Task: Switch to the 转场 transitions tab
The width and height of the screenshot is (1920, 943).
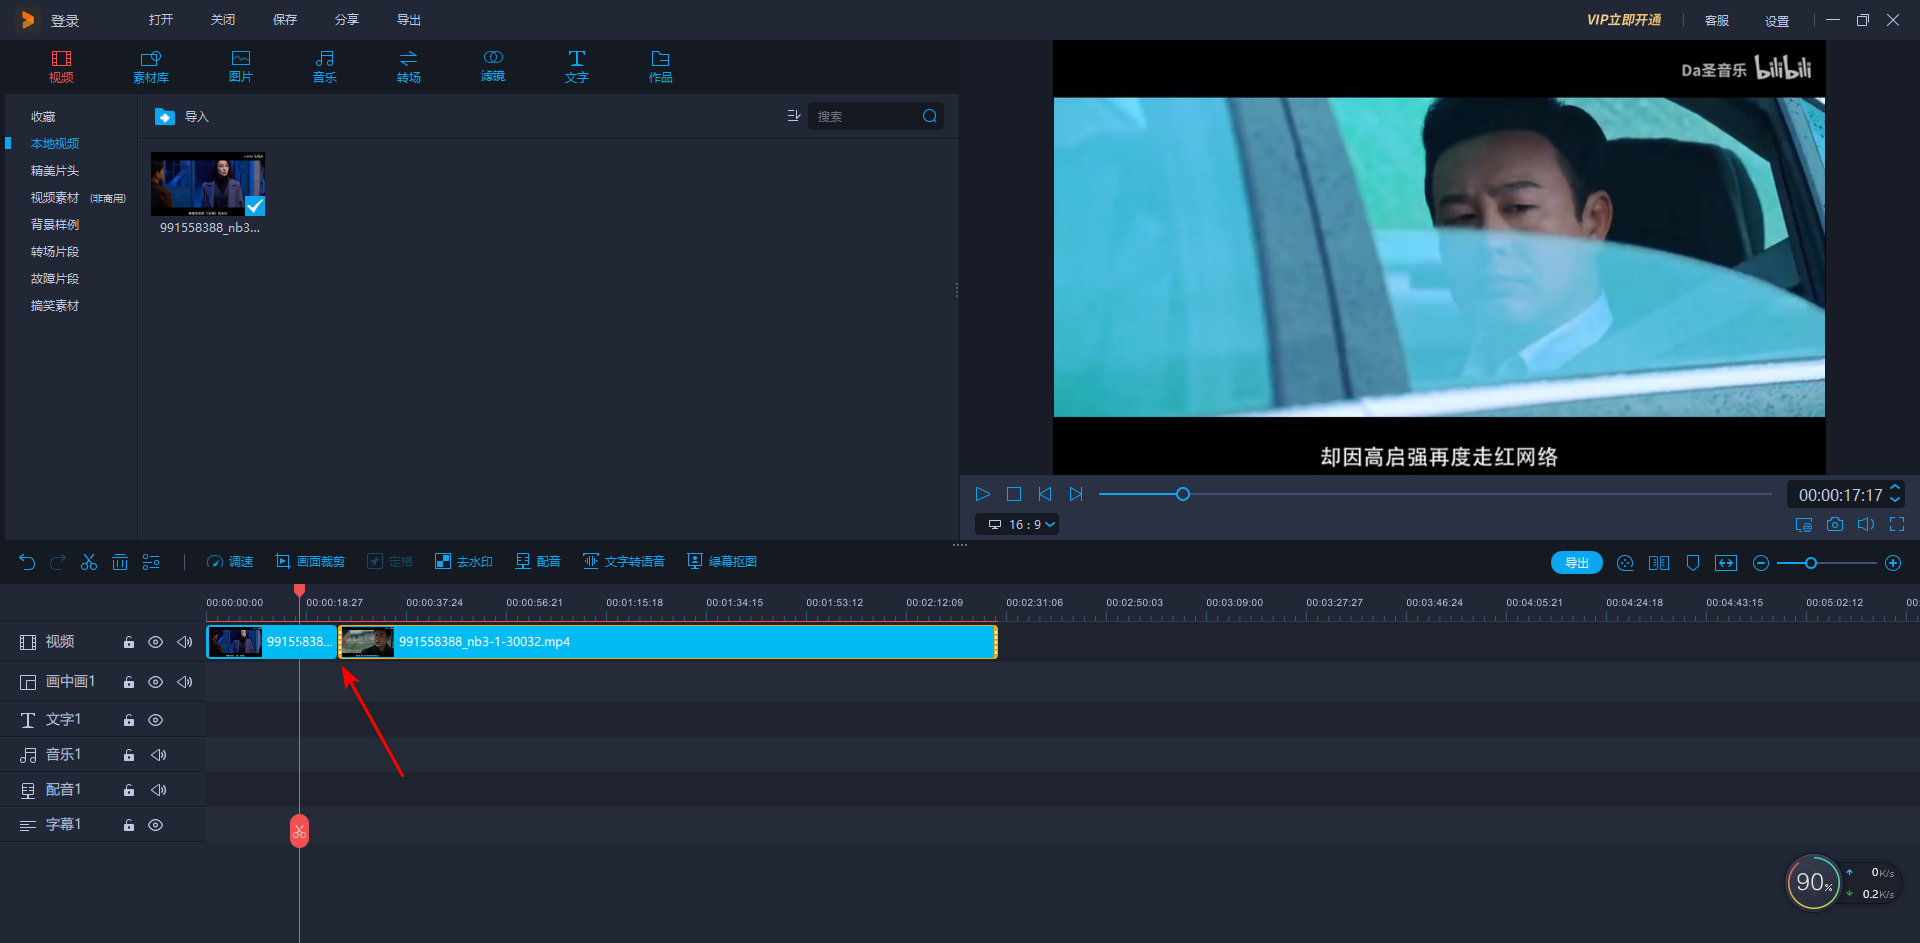Action: tap(408, 66)
